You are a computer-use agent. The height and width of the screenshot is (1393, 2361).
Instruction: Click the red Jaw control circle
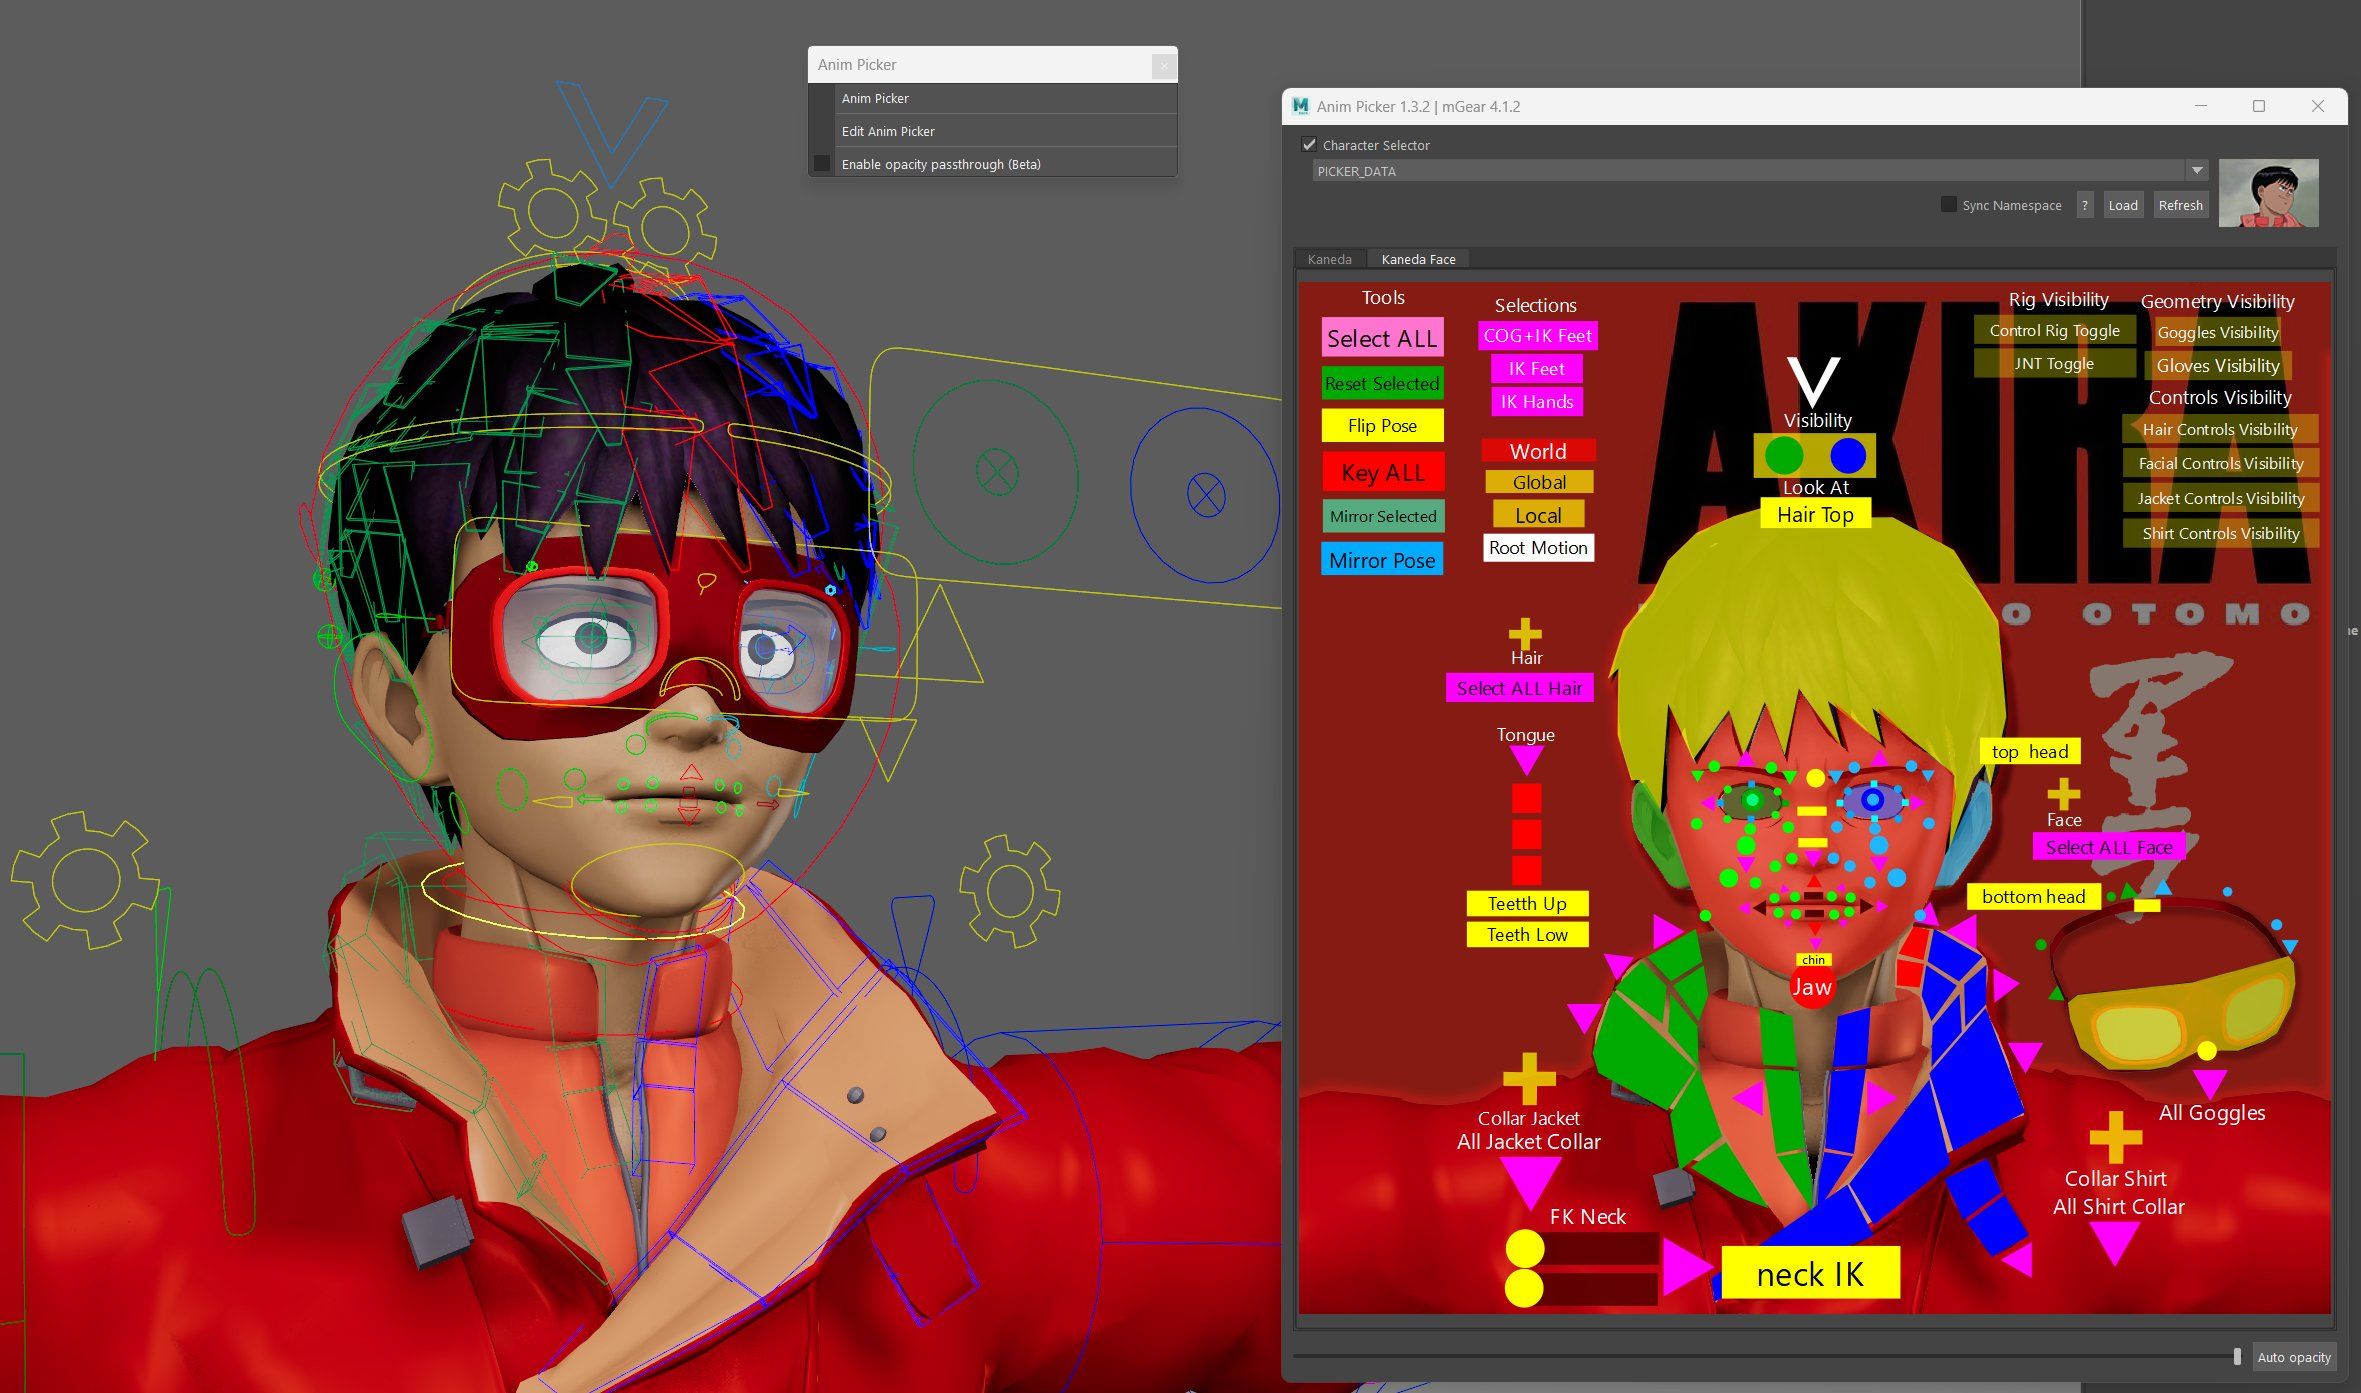click(x=1811, y=987)
